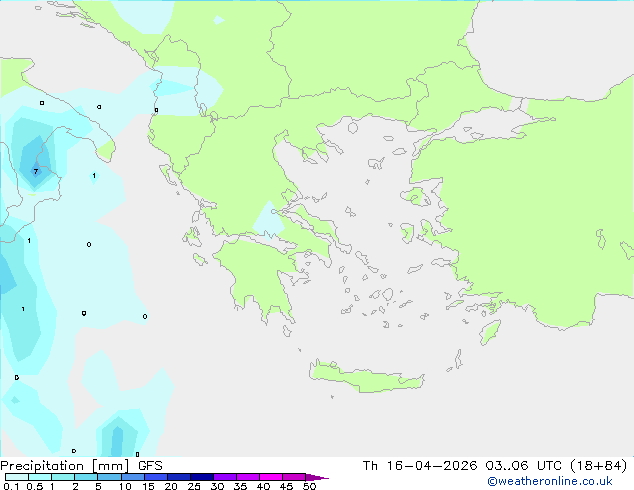Click the legend scale label "0.1"

coord(11,486)
